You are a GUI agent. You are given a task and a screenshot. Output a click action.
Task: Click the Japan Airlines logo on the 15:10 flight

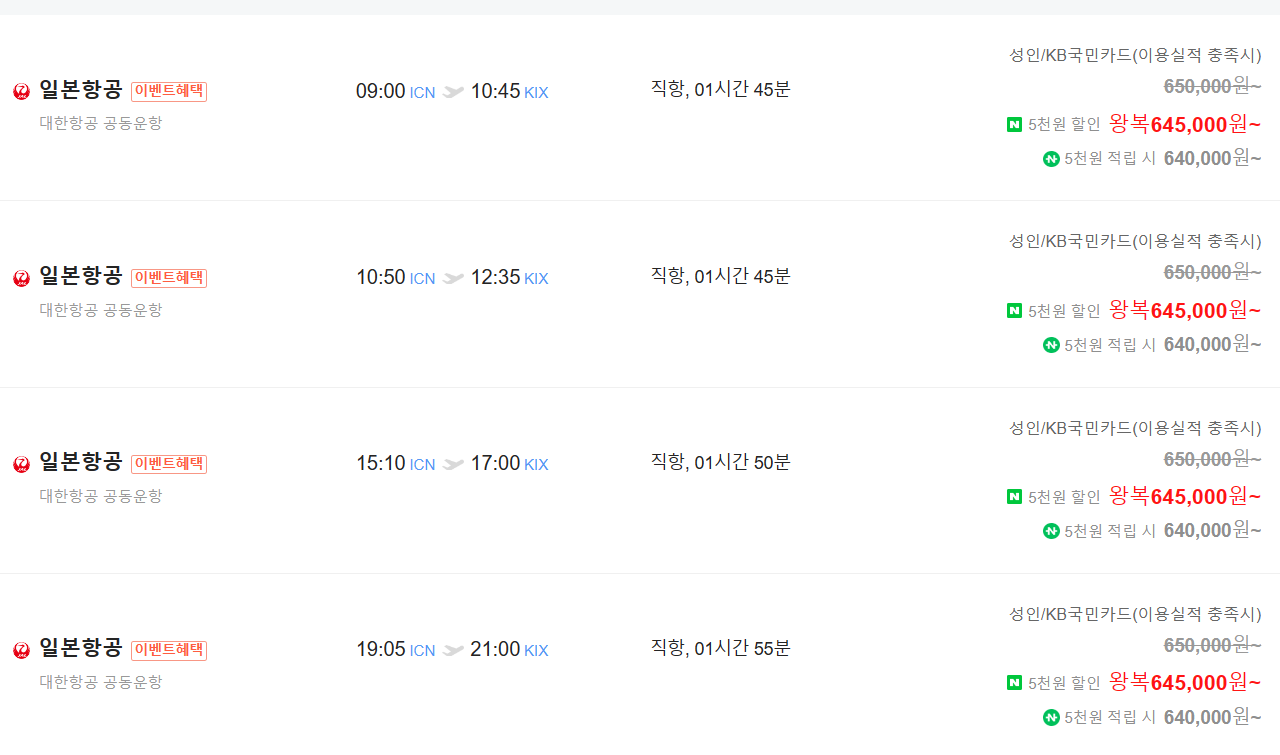(x=20, y=464)
